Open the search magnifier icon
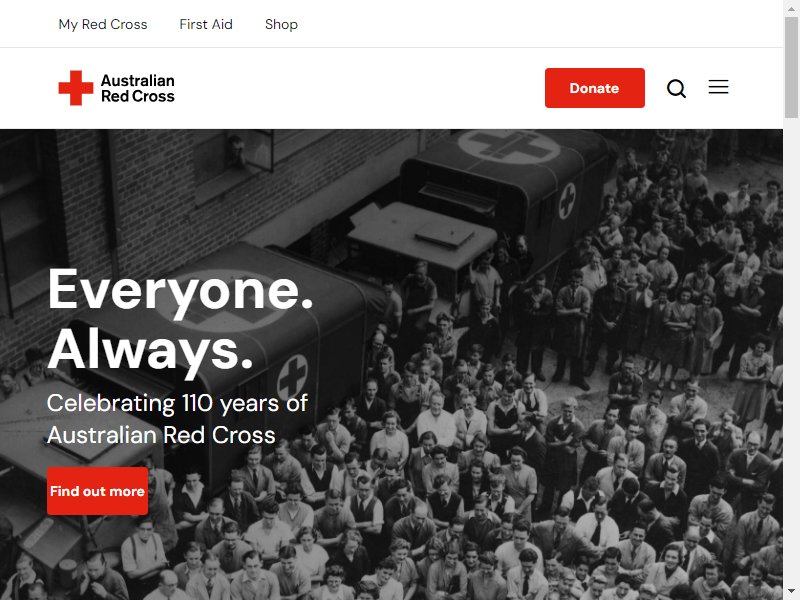The height and width of the screenshot is (600, 800). pos(676,88)
